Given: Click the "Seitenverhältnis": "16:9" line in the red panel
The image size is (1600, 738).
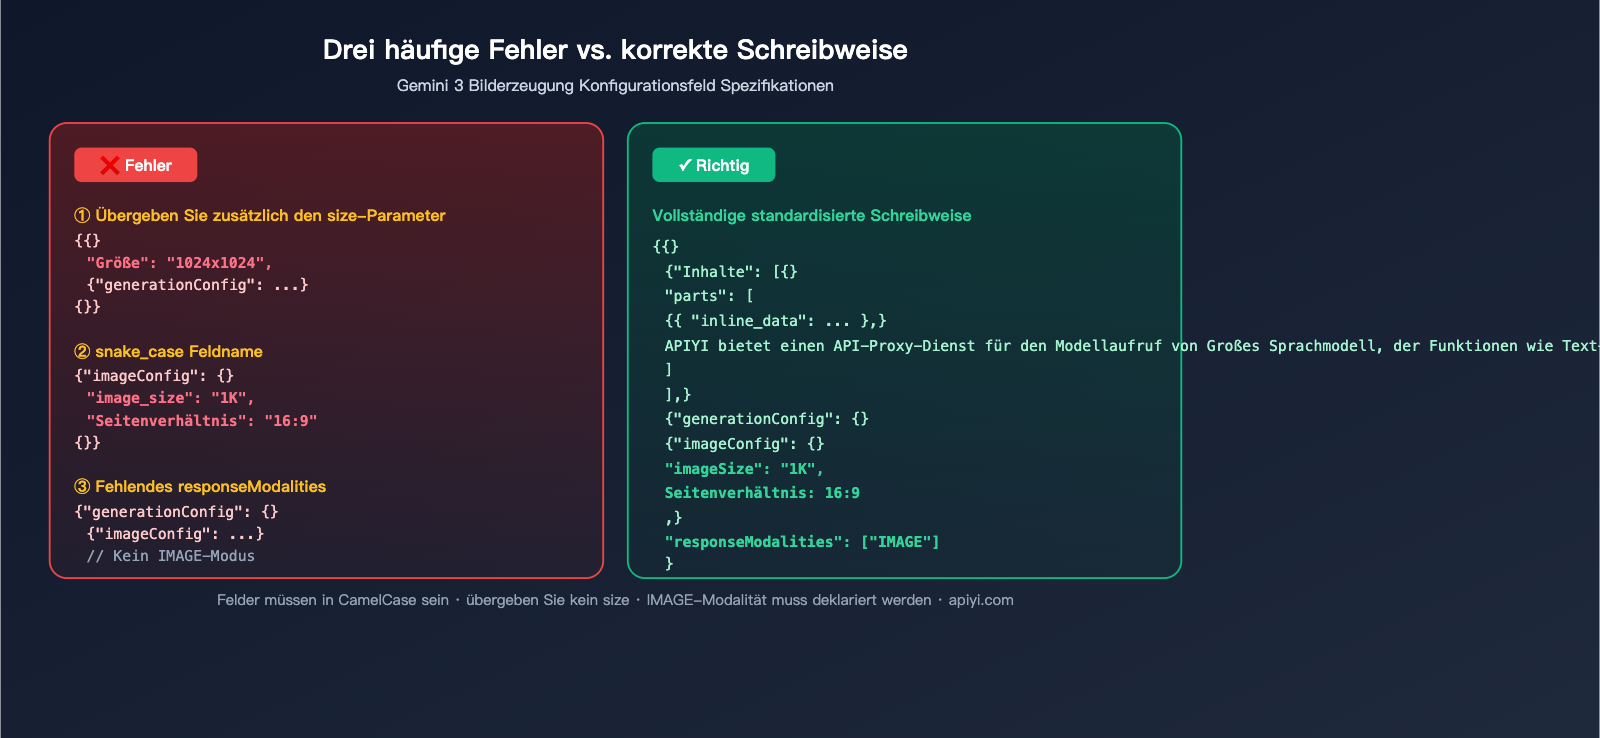Looking at the screenshot, I should [x=201, y=421].
